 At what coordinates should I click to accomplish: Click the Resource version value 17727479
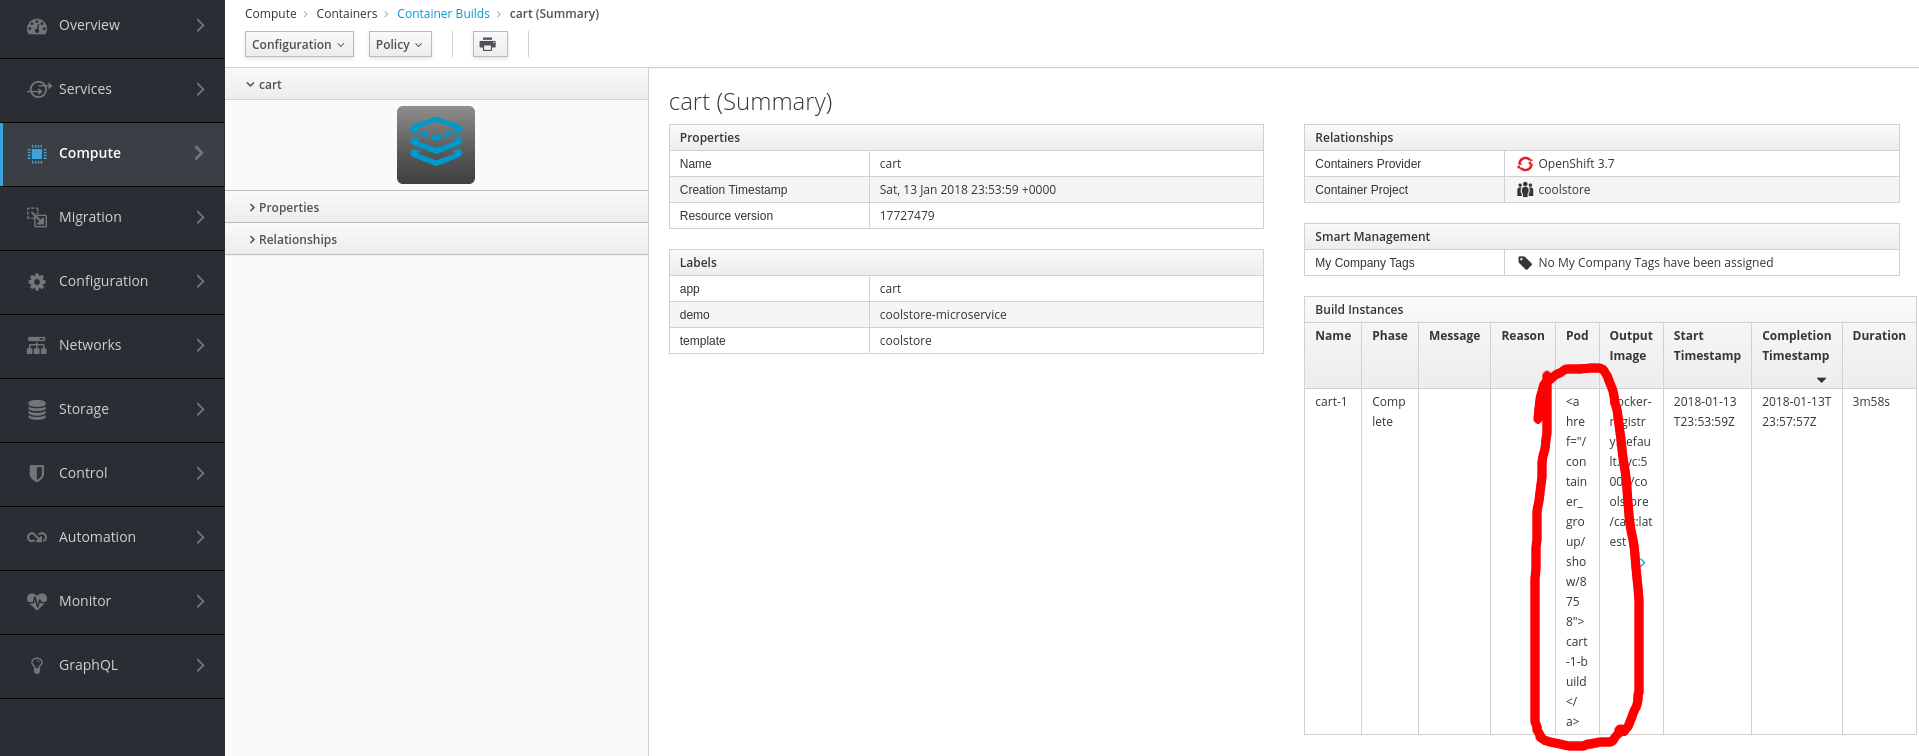click(x=907, y=216)
